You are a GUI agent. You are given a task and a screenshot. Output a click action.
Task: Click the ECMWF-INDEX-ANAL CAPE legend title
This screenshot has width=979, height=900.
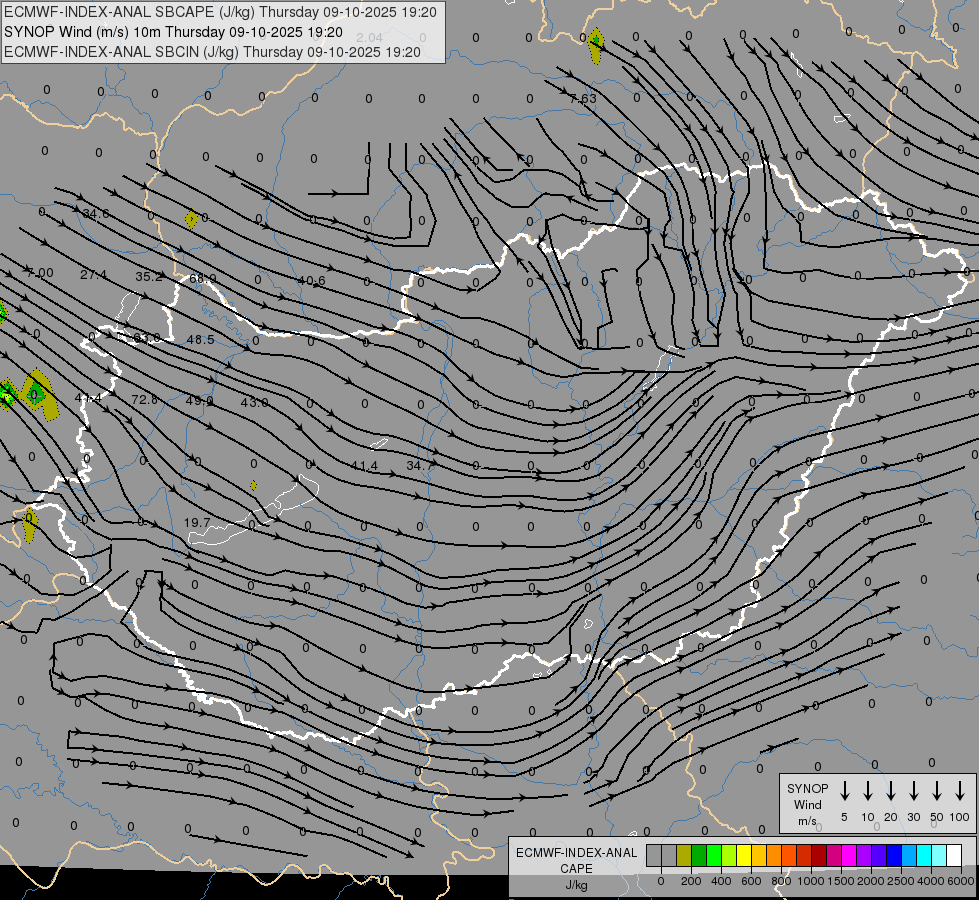click(576, 860)
